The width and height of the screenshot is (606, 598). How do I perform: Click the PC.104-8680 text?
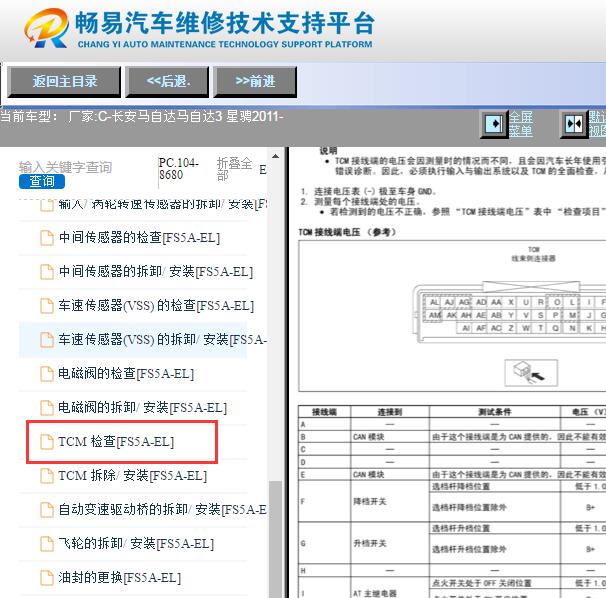point(178,169)
